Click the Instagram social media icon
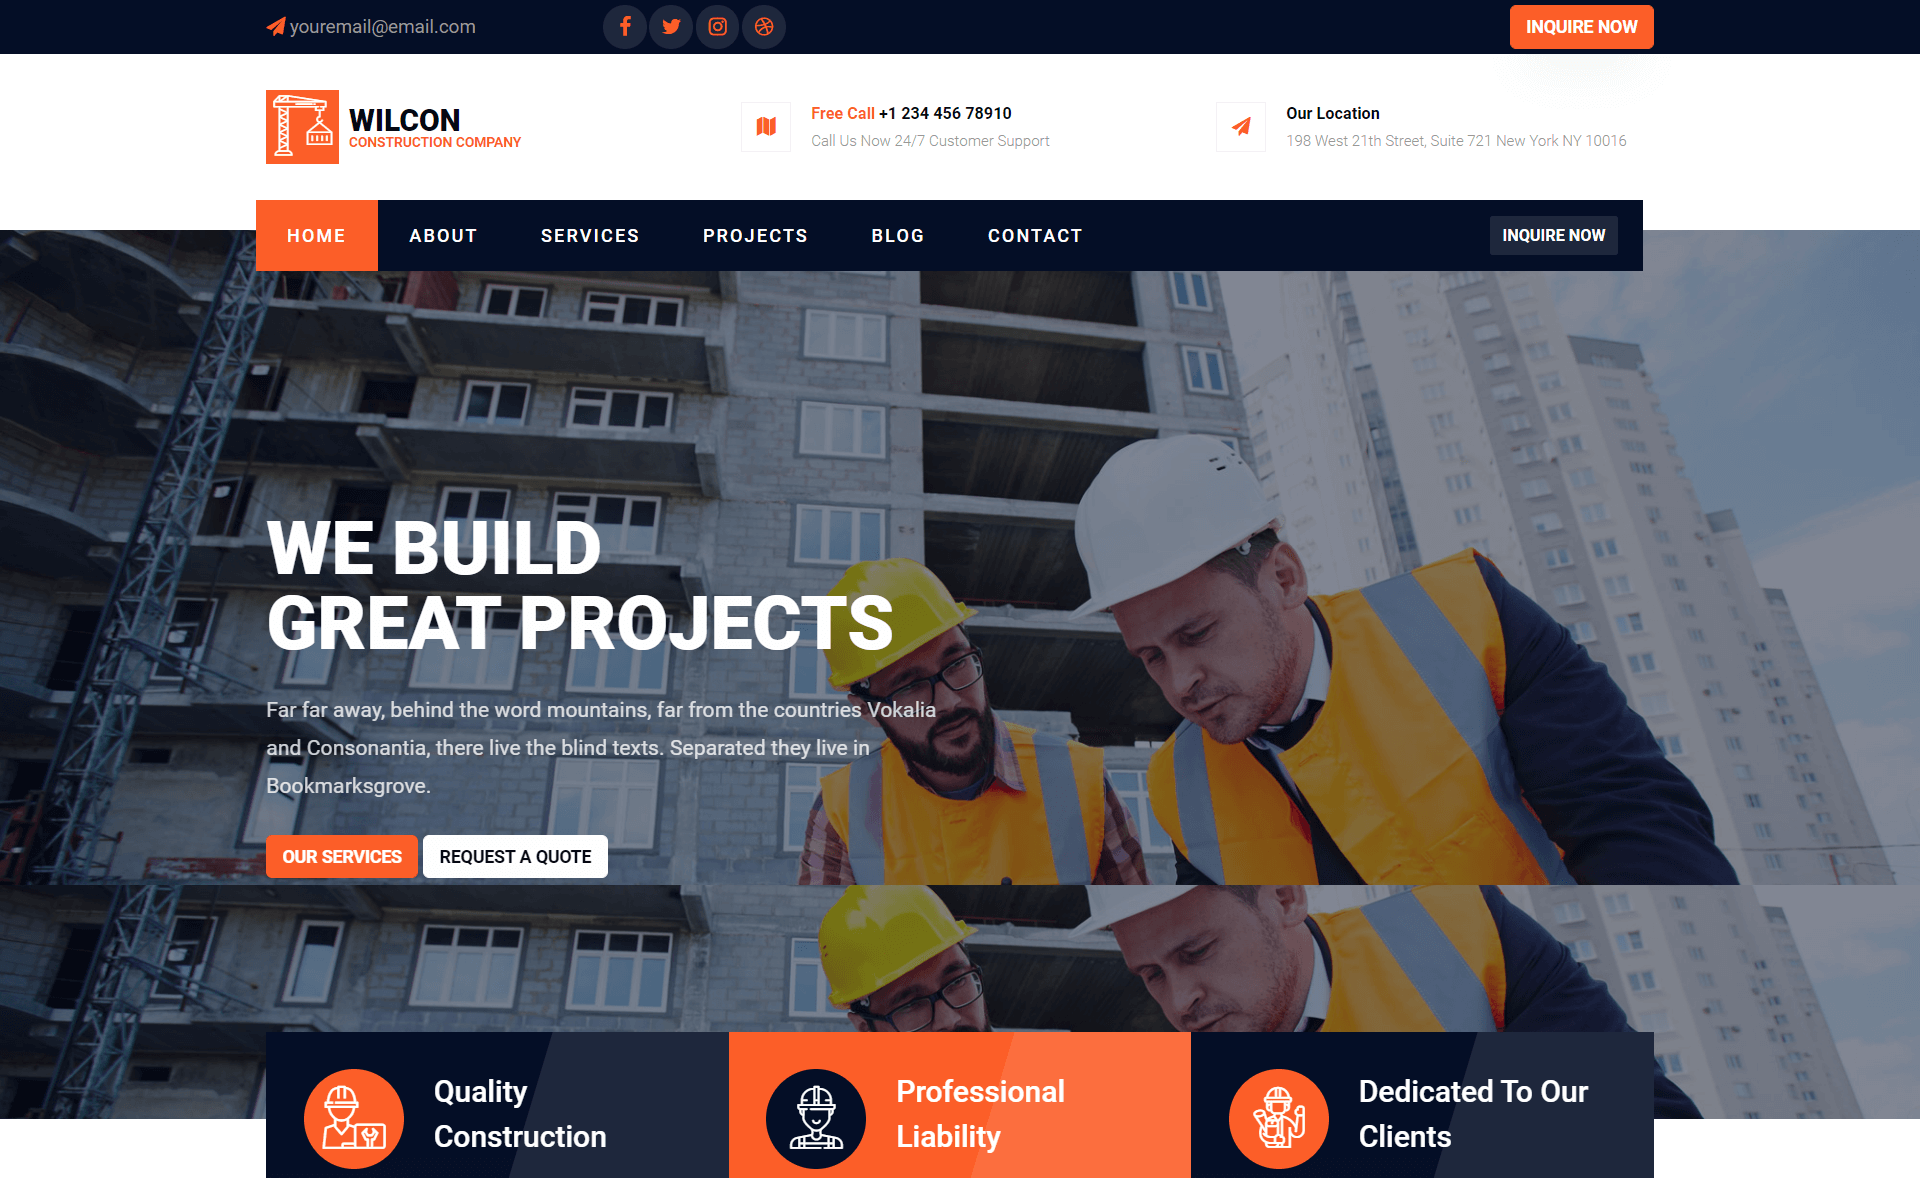This screenshot has width=1920, height=1178. tap(717, 26)
